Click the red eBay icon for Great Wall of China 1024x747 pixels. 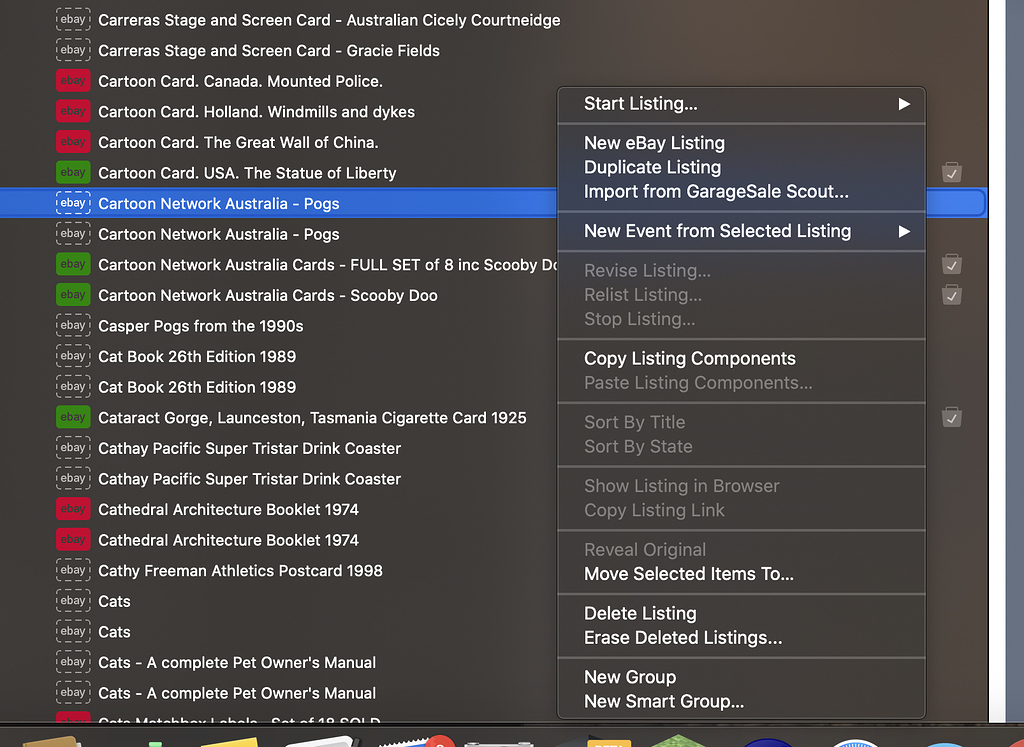73,142
